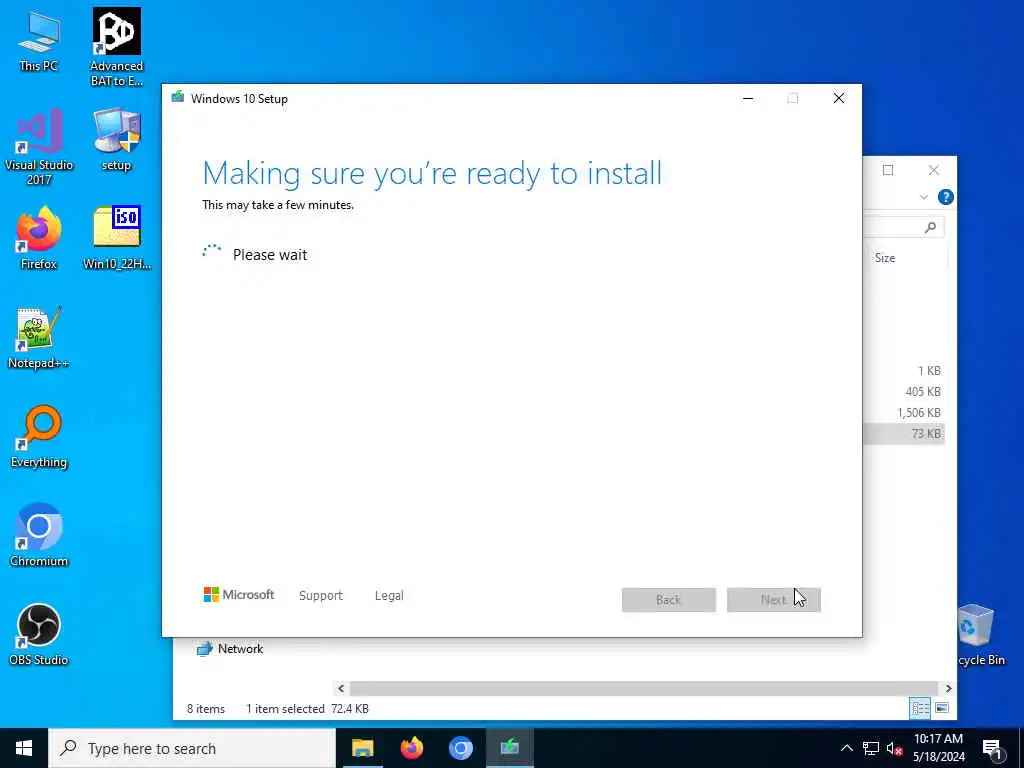Click the Type here to search box
Viewport: 1024px width, 768px height.
tap(192, 748)
